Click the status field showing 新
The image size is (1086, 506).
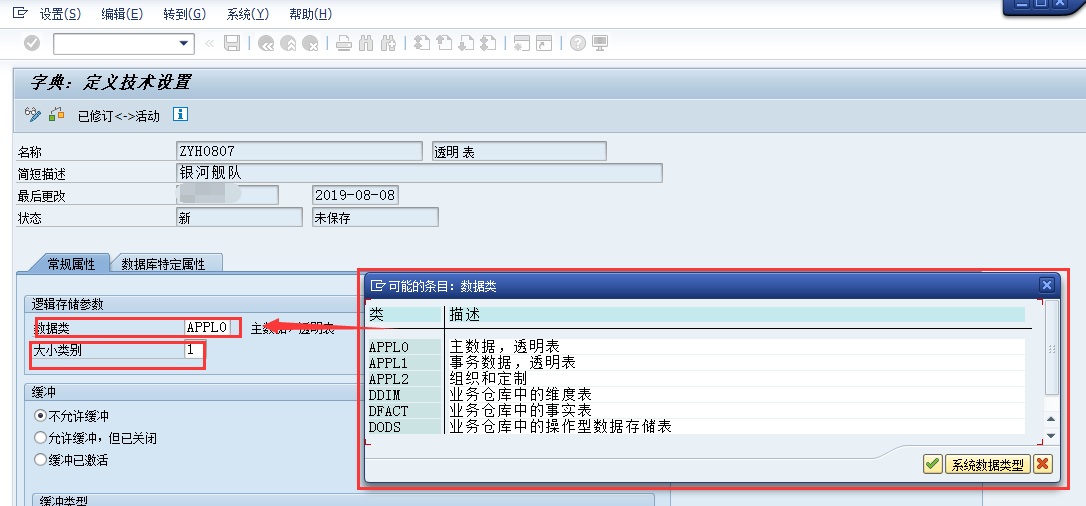click(x=240, y=217)
